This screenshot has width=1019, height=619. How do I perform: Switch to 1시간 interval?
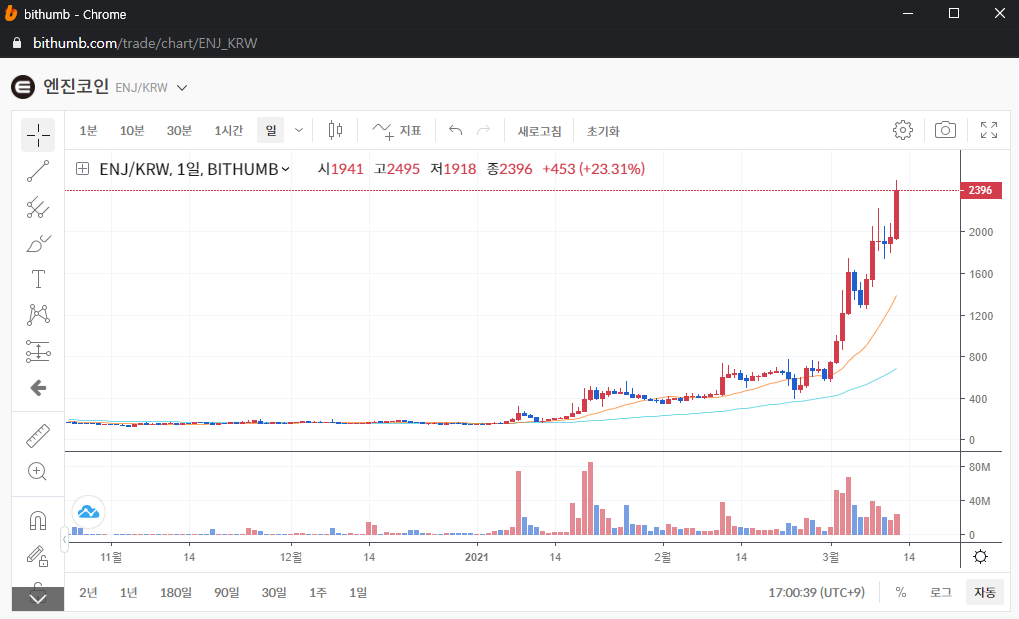229,131
